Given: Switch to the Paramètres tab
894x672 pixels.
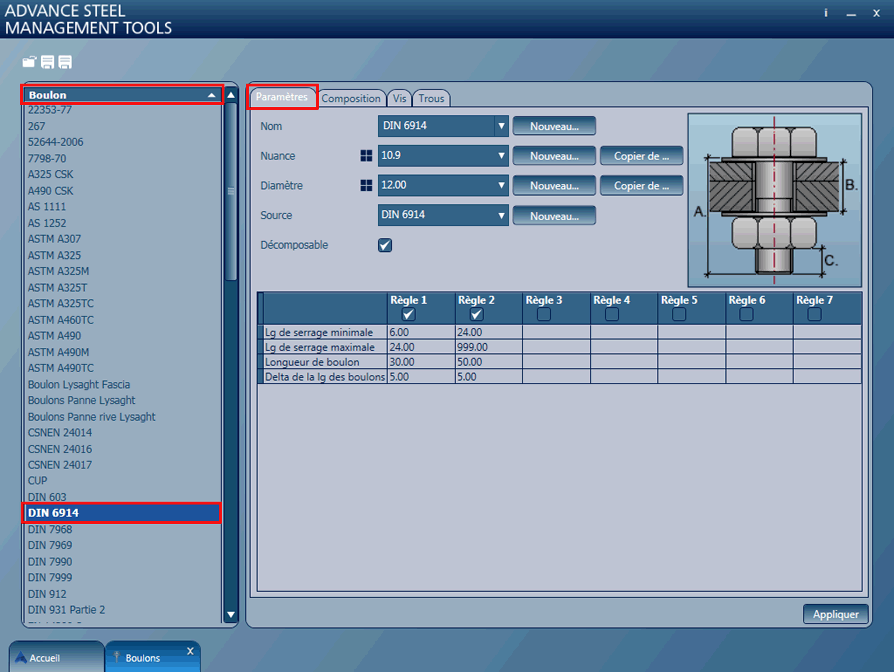Looking at the screenshot, I should click(x=282, y=97).
